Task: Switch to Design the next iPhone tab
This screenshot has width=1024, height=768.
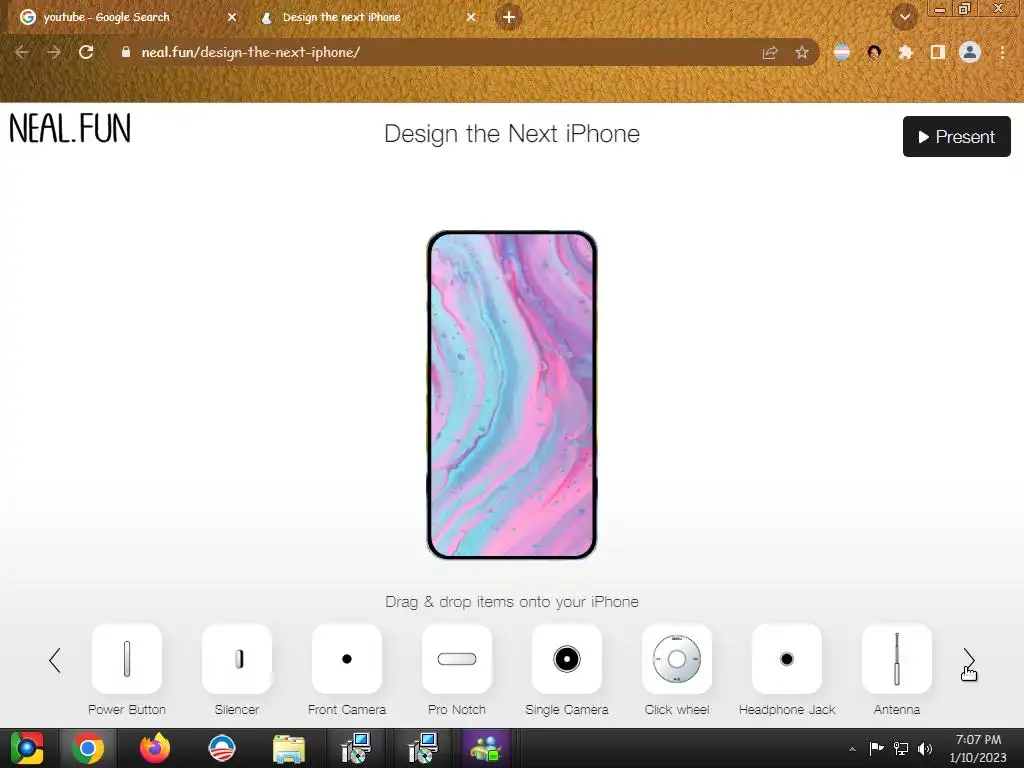Action: point(366,17)
